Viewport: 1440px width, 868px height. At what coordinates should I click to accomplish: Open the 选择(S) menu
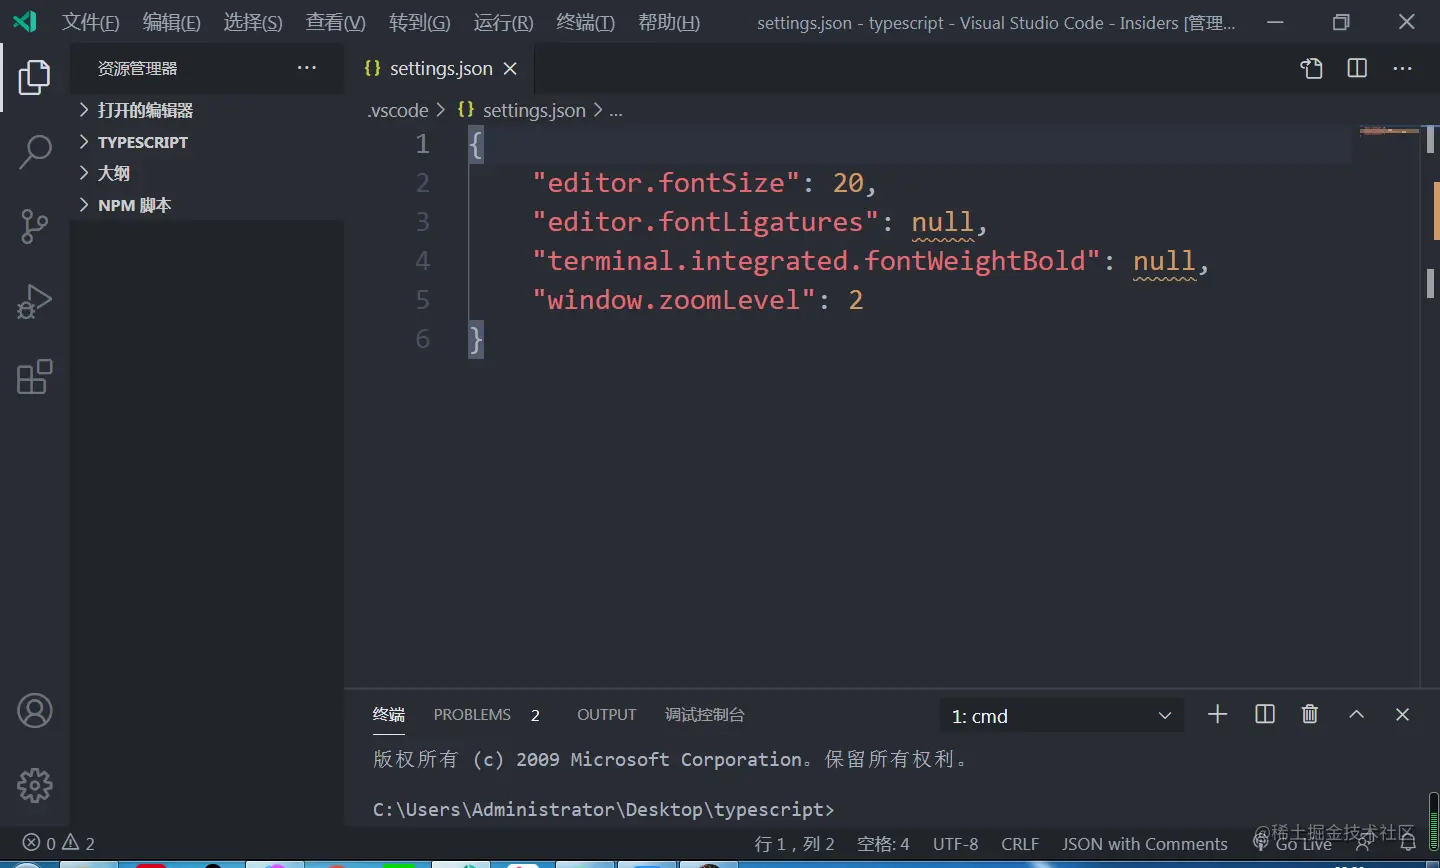tap(252, 22)
